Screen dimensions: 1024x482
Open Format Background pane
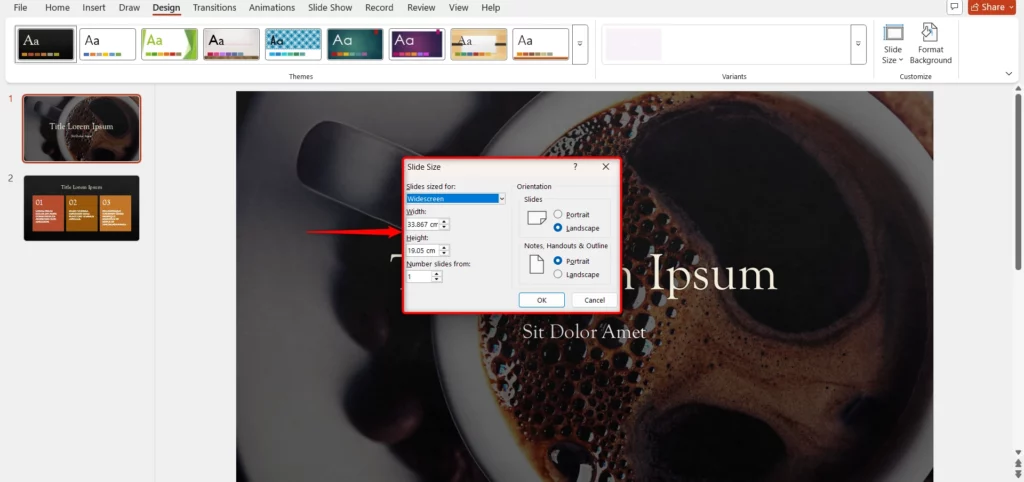point(931,44)
